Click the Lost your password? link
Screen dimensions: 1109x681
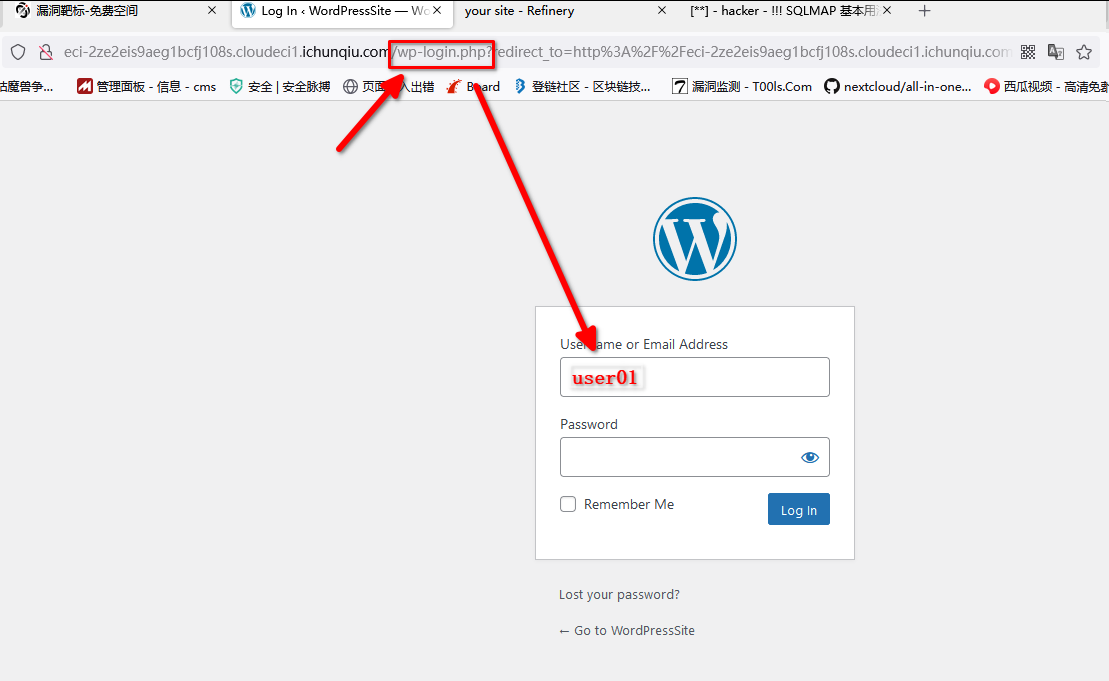pyautogui.click(x=619, y=594)
